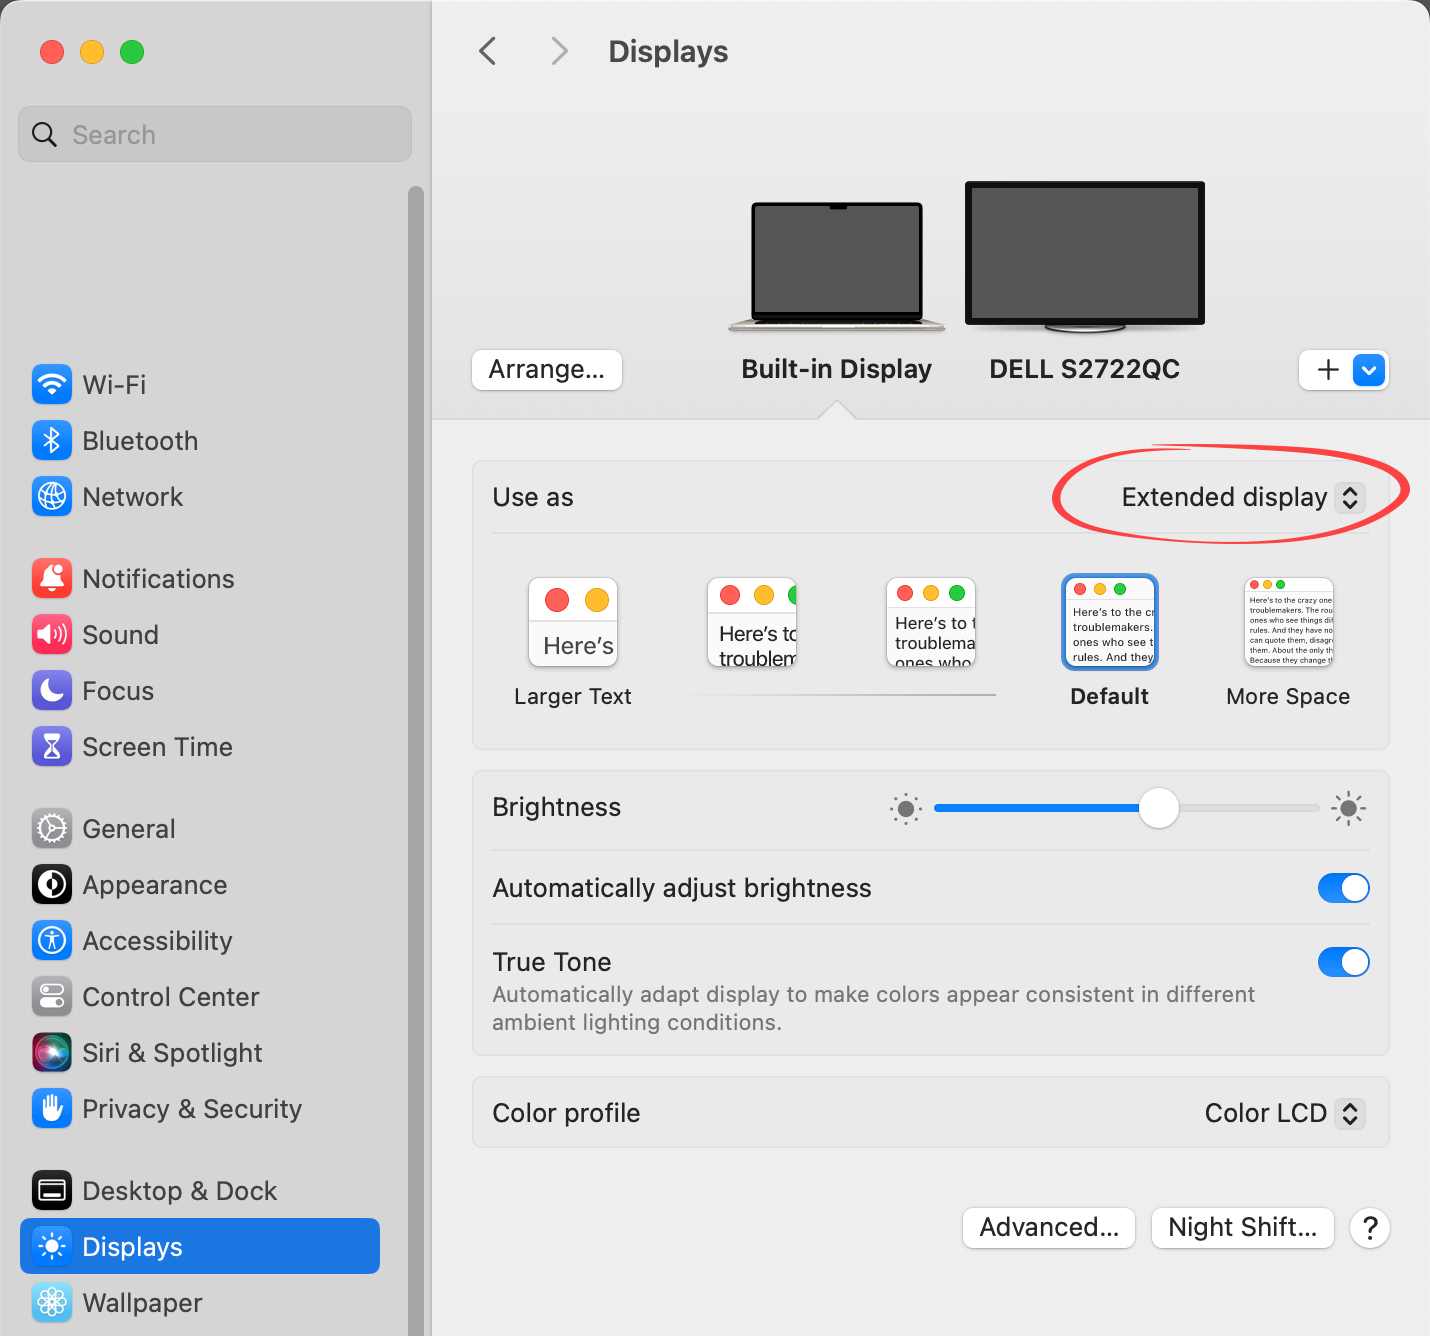Expand the Color profile dropdown

tap(1284, 1113)
